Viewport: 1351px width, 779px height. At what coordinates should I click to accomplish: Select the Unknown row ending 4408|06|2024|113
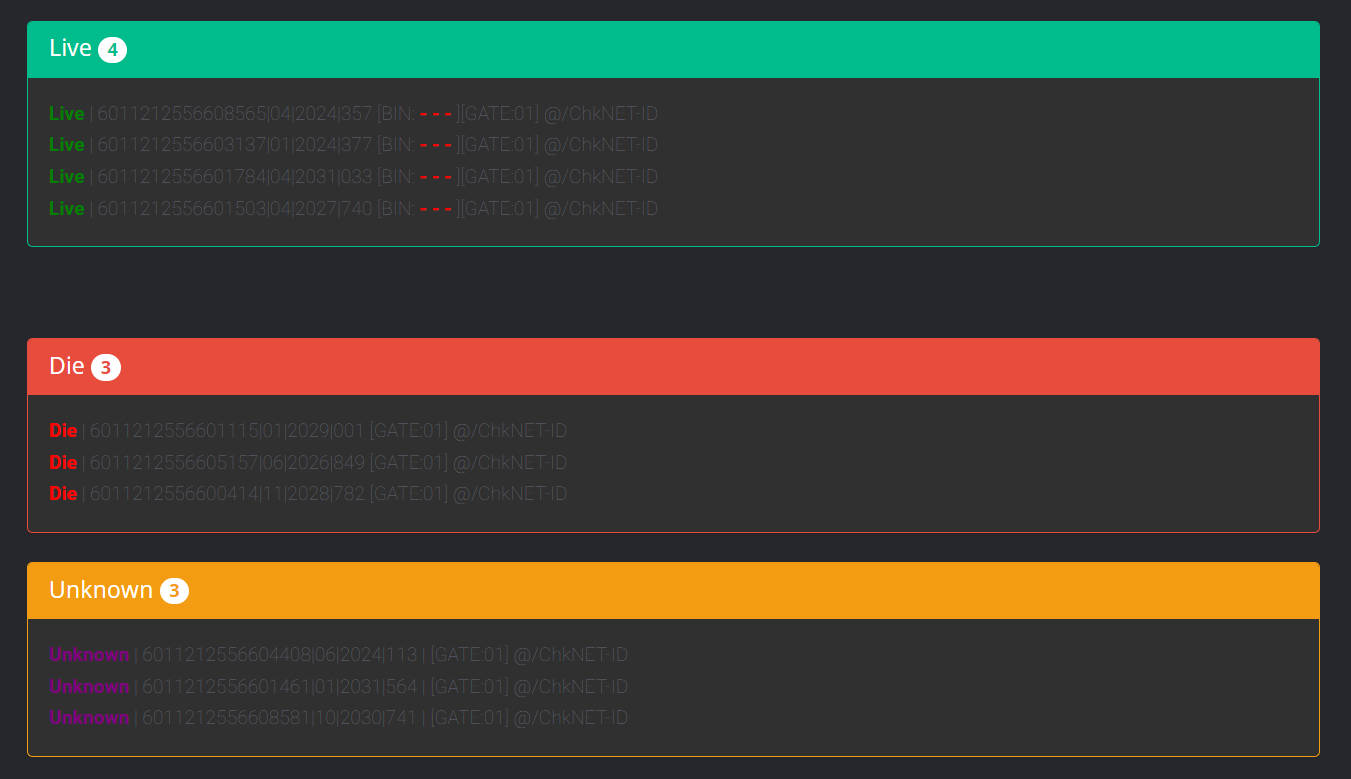click(339, 655)
